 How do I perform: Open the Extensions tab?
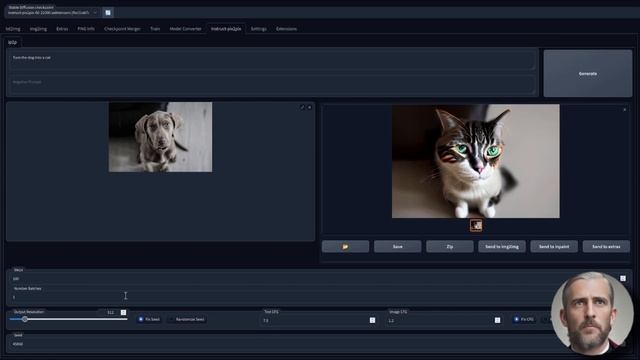286,29
